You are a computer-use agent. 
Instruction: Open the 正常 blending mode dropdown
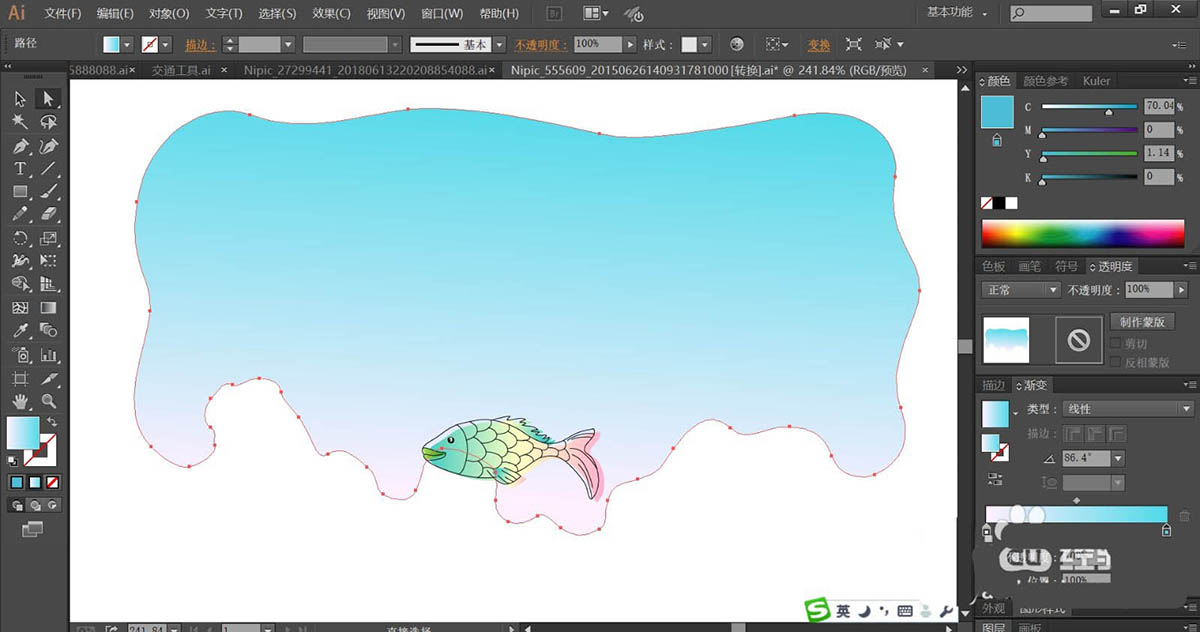click(x=1020, y=289)
